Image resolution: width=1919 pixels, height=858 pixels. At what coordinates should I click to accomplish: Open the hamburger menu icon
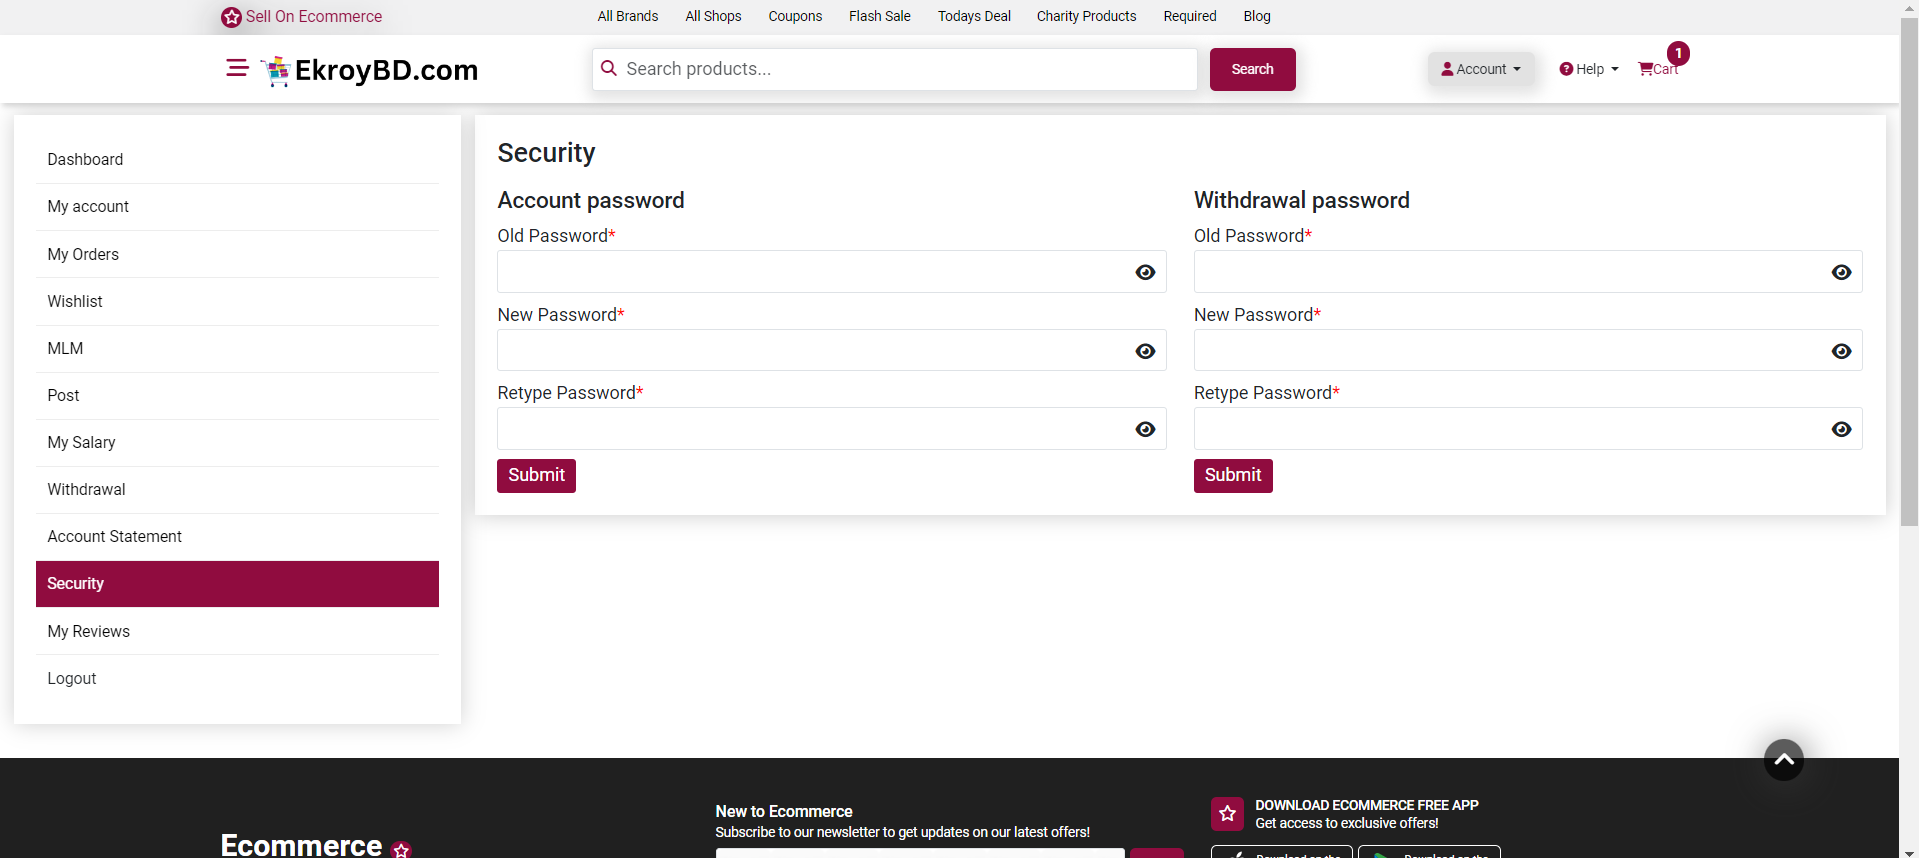tap(237, 68)
